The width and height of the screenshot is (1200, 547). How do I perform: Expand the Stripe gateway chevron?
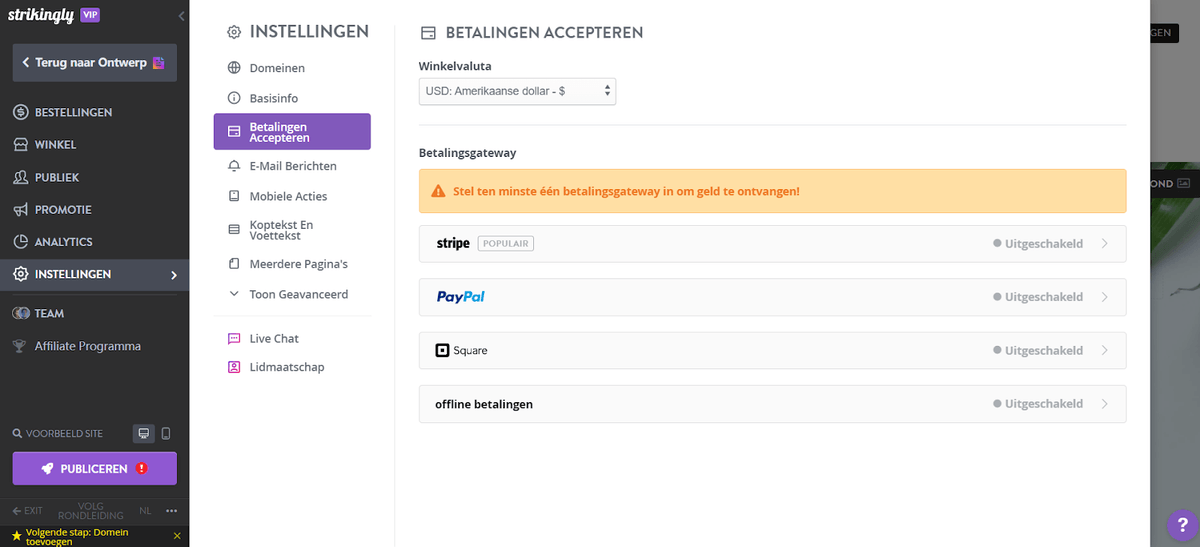click(1104, 243)
